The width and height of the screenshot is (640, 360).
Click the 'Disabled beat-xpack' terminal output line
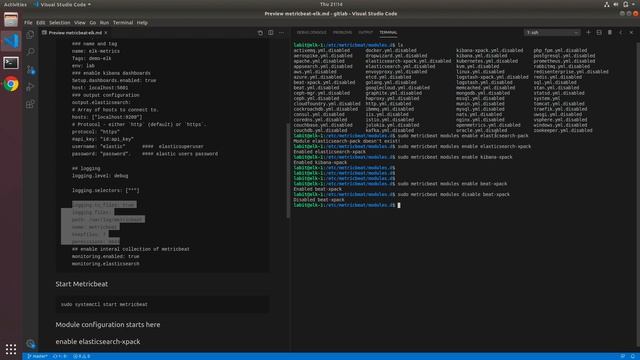click(x=319, y=200)
